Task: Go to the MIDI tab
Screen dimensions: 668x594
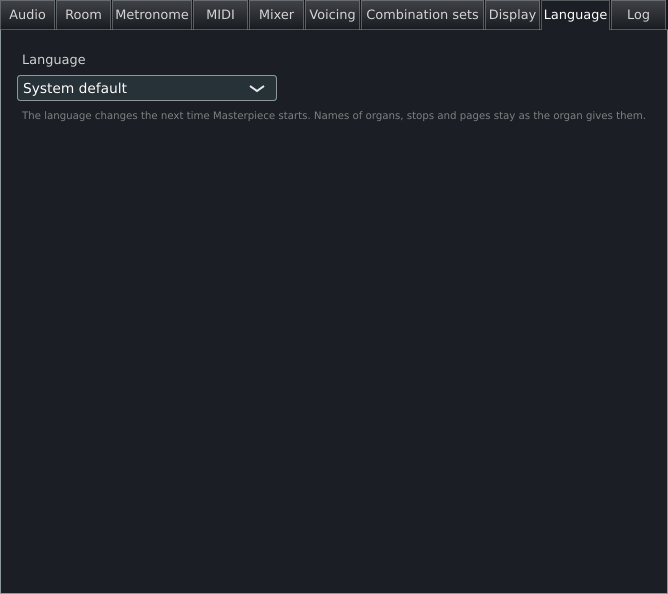Action: tap(220, 15)
